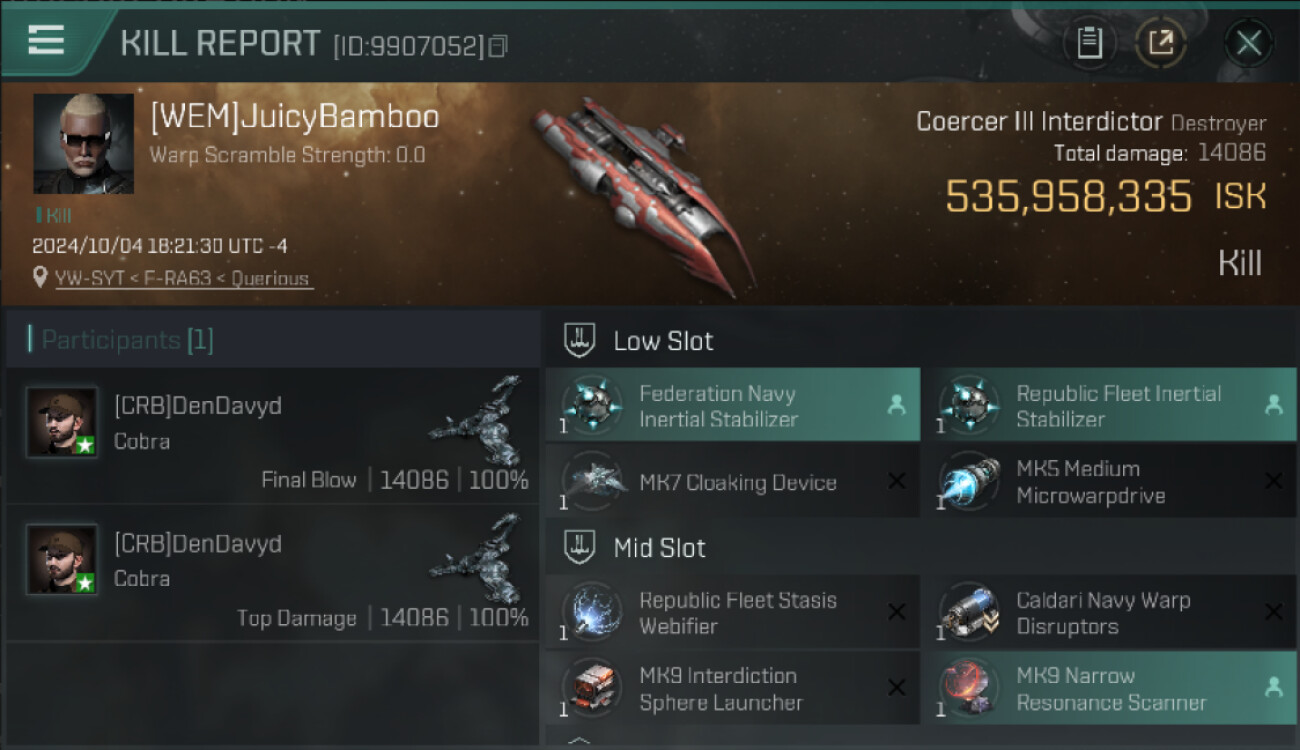The width and height of the screenshot is (1300, 750).
Task: Copy the kill report ID
Action: point(498,45)
